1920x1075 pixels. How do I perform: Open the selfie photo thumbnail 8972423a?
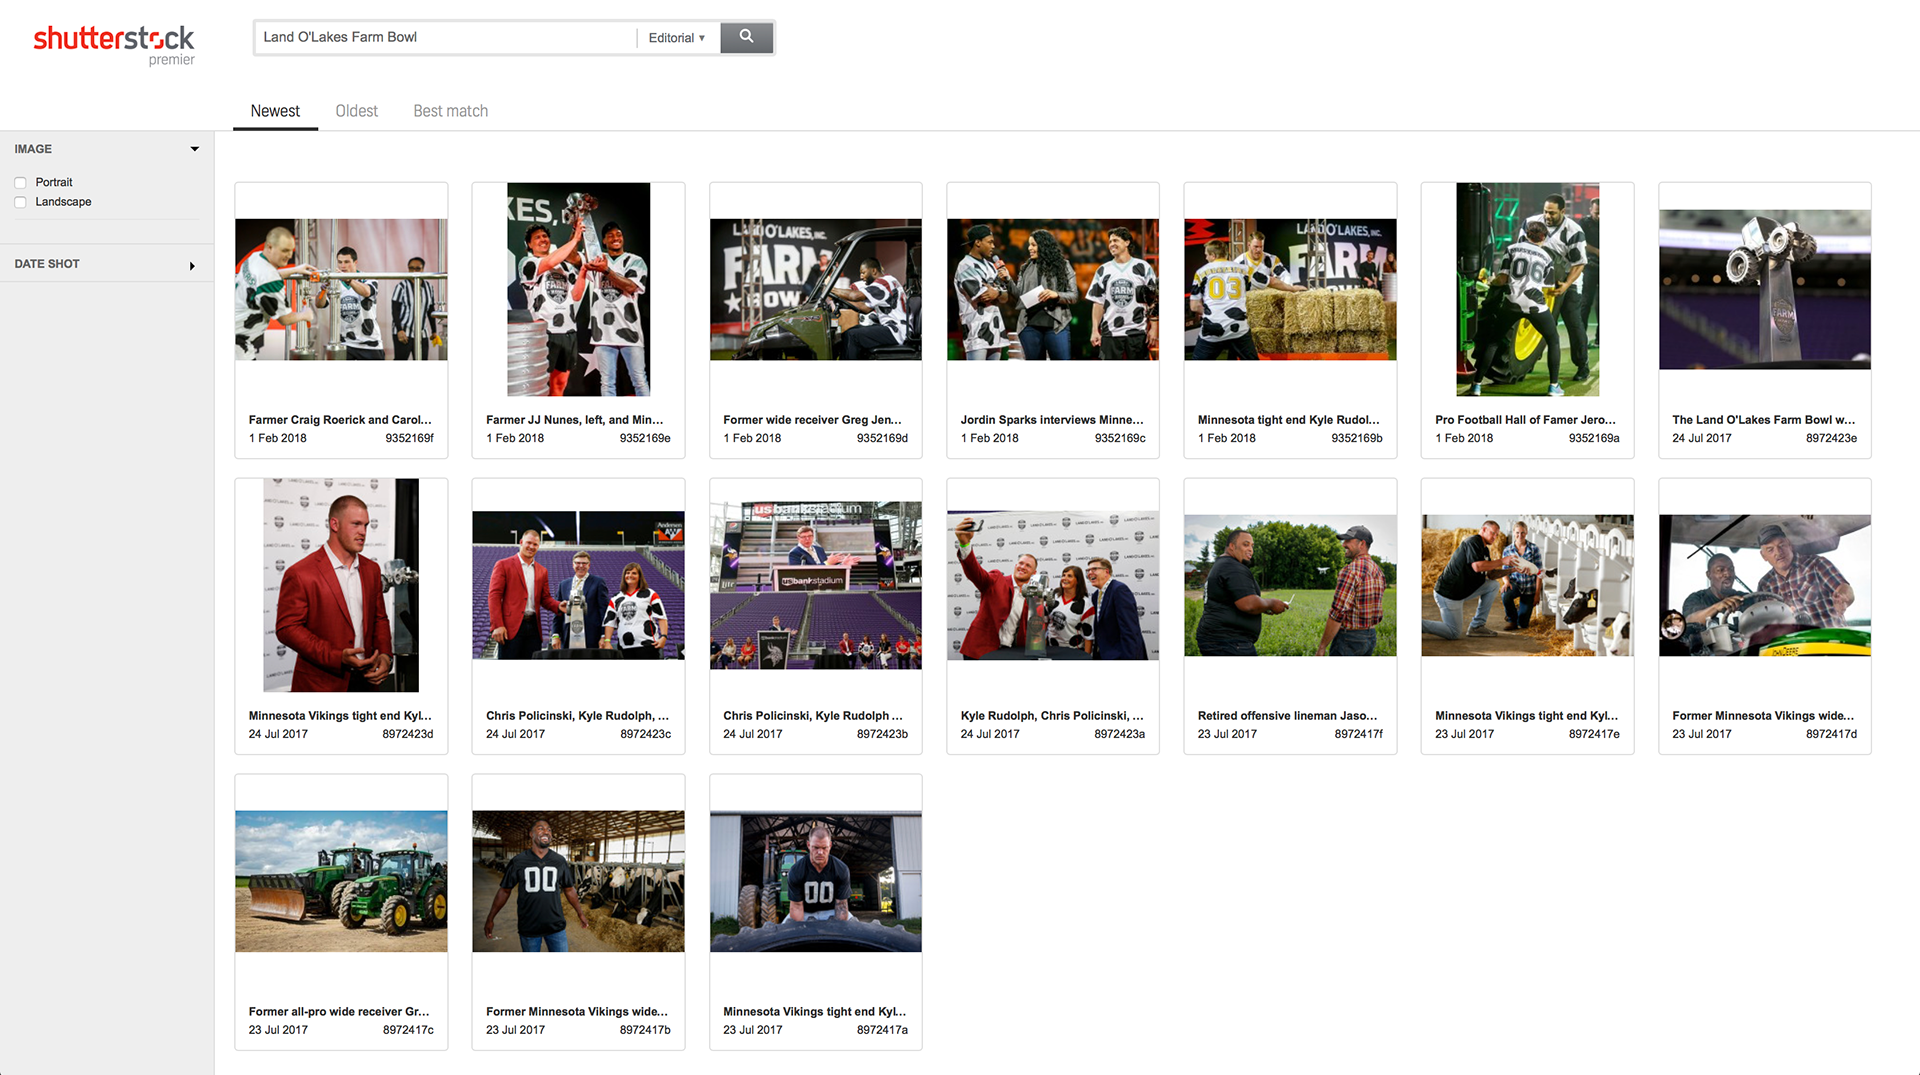1053,585
